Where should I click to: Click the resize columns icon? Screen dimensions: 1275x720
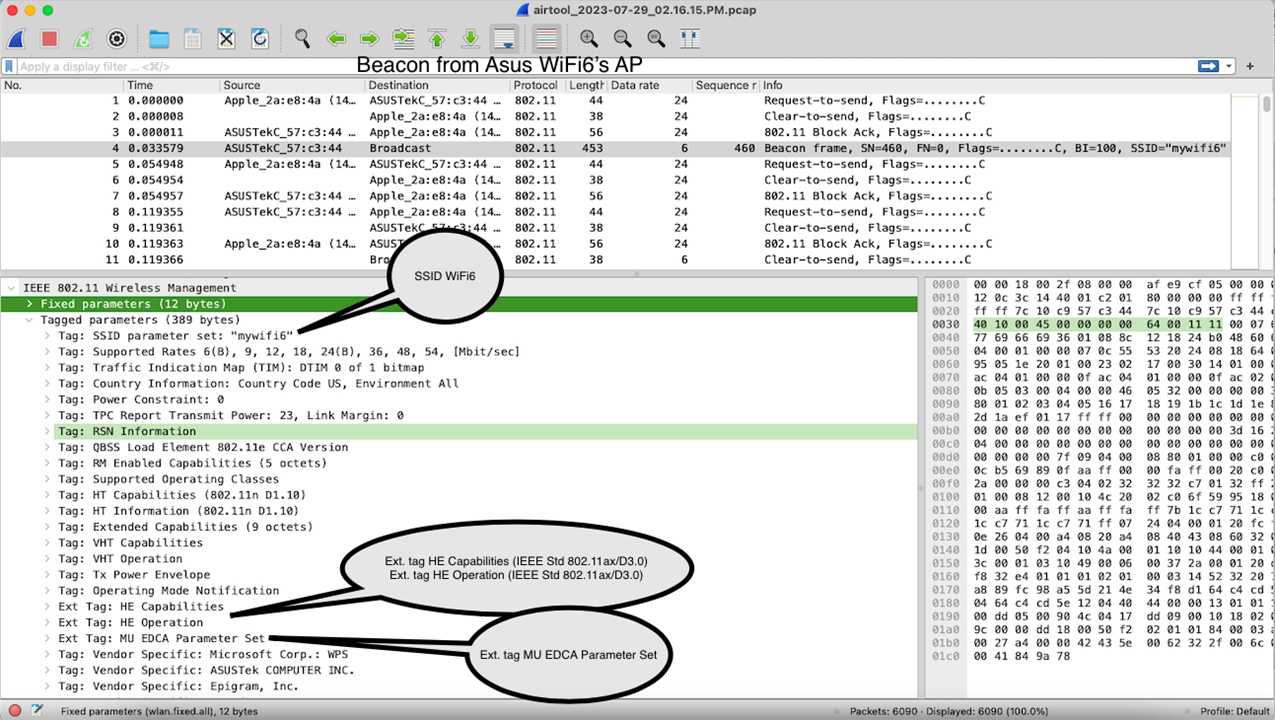[690, 39]
